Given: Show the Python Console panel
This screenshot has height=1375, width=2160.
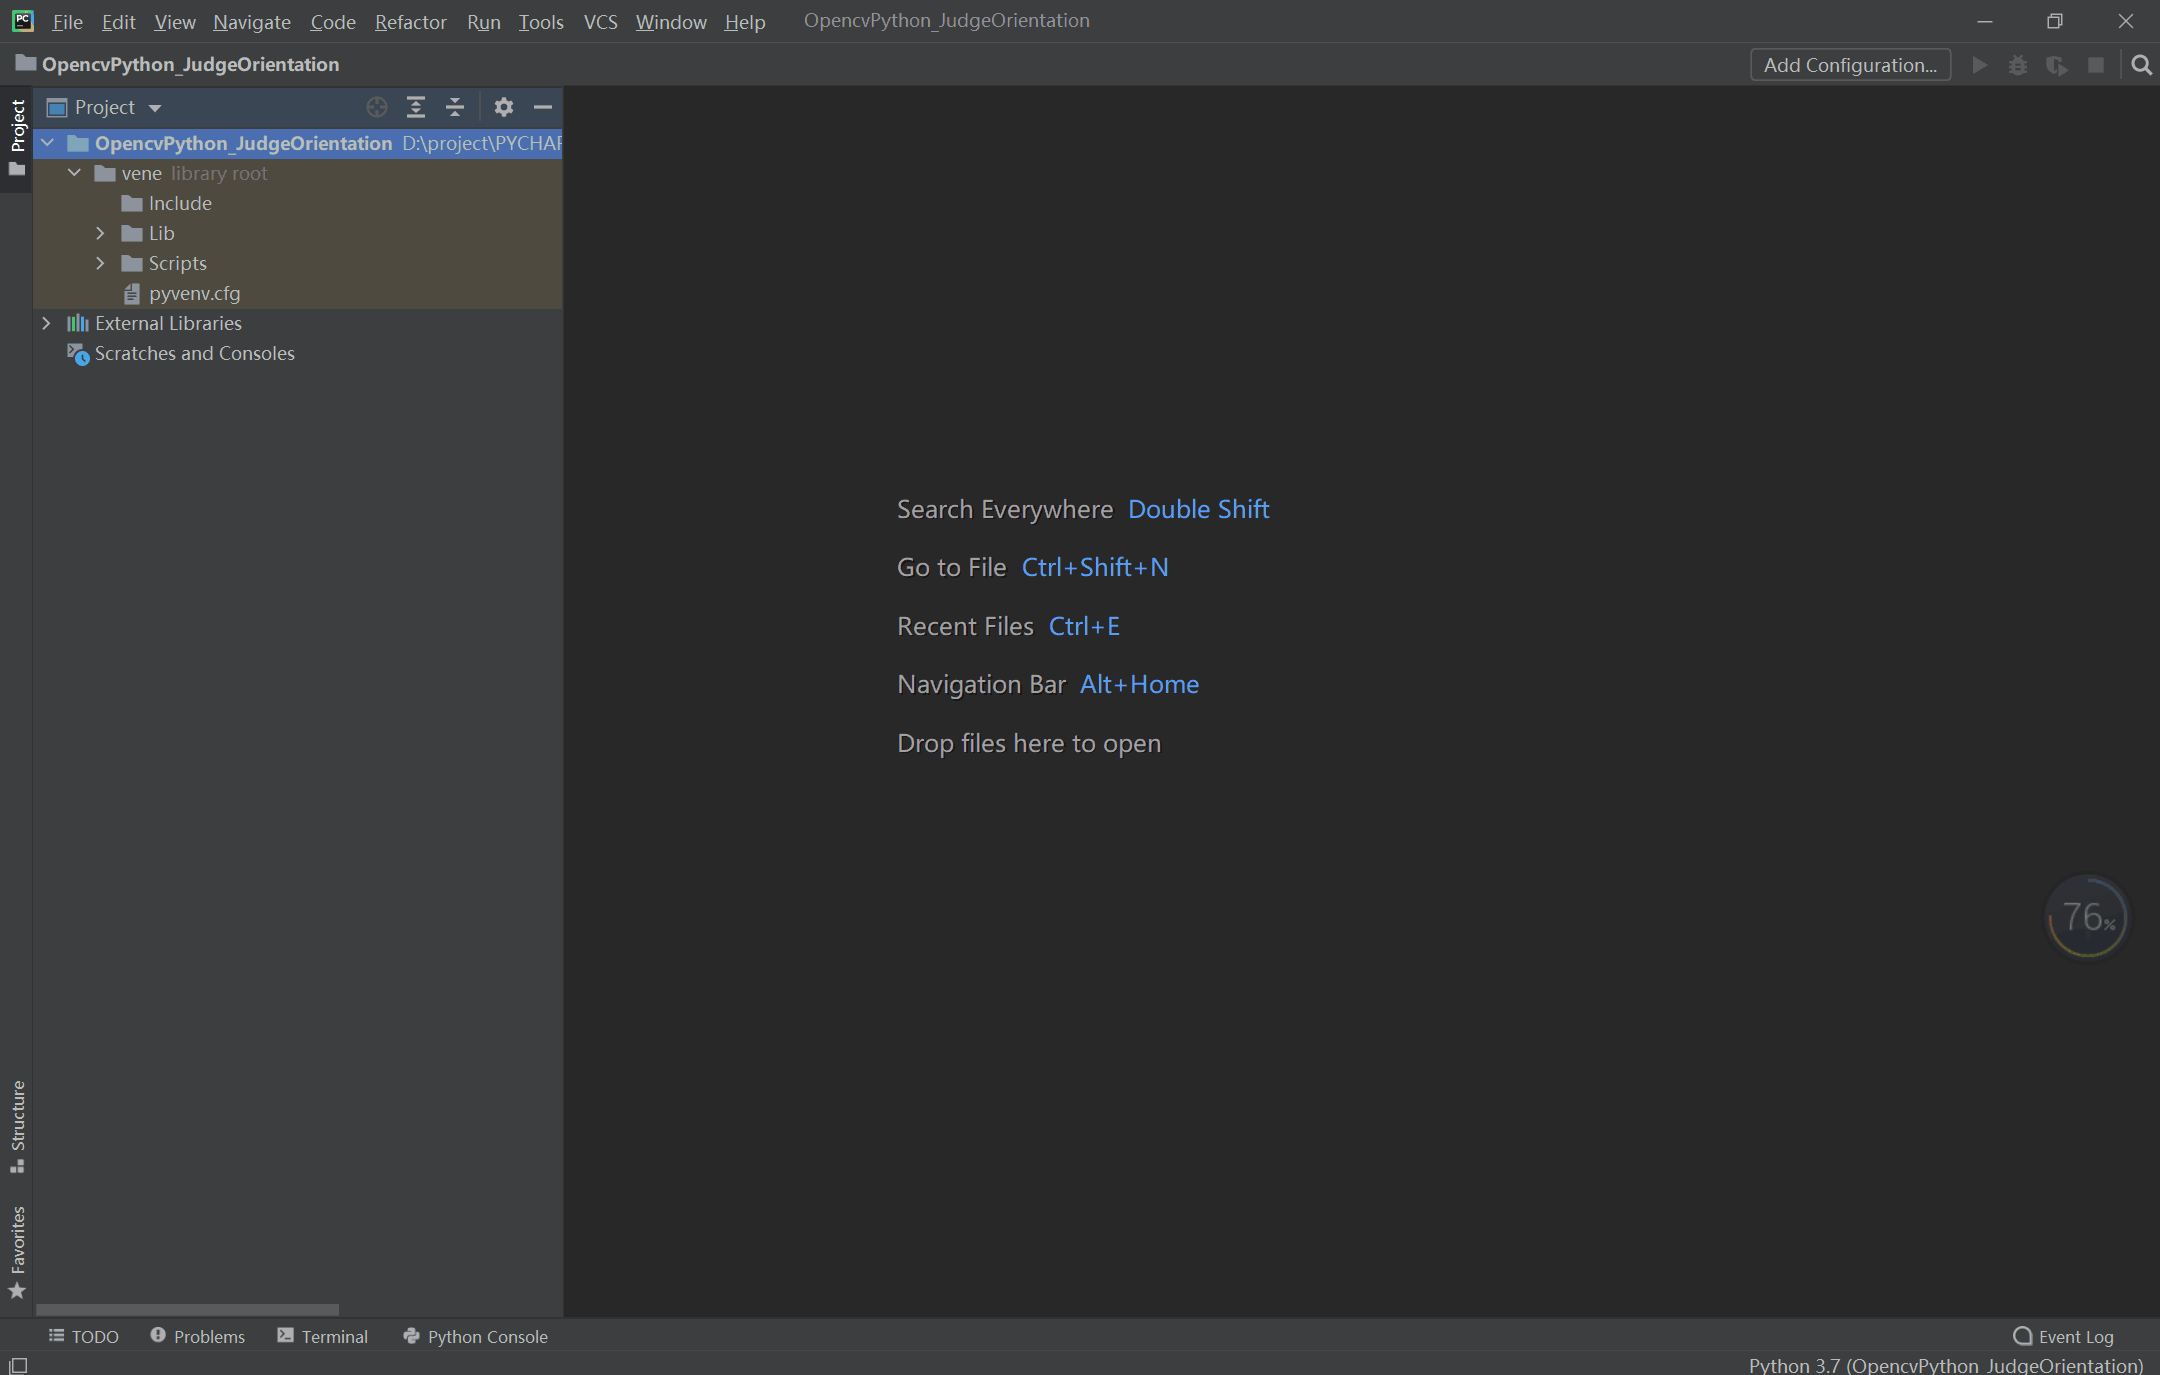Looking at the screenshot, I should [x=474, y=1336].
